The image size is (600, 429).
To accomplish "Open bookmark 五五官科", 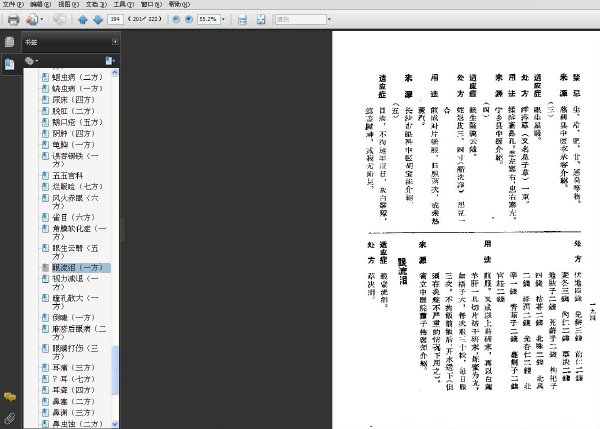I will [x=68, y=175].
